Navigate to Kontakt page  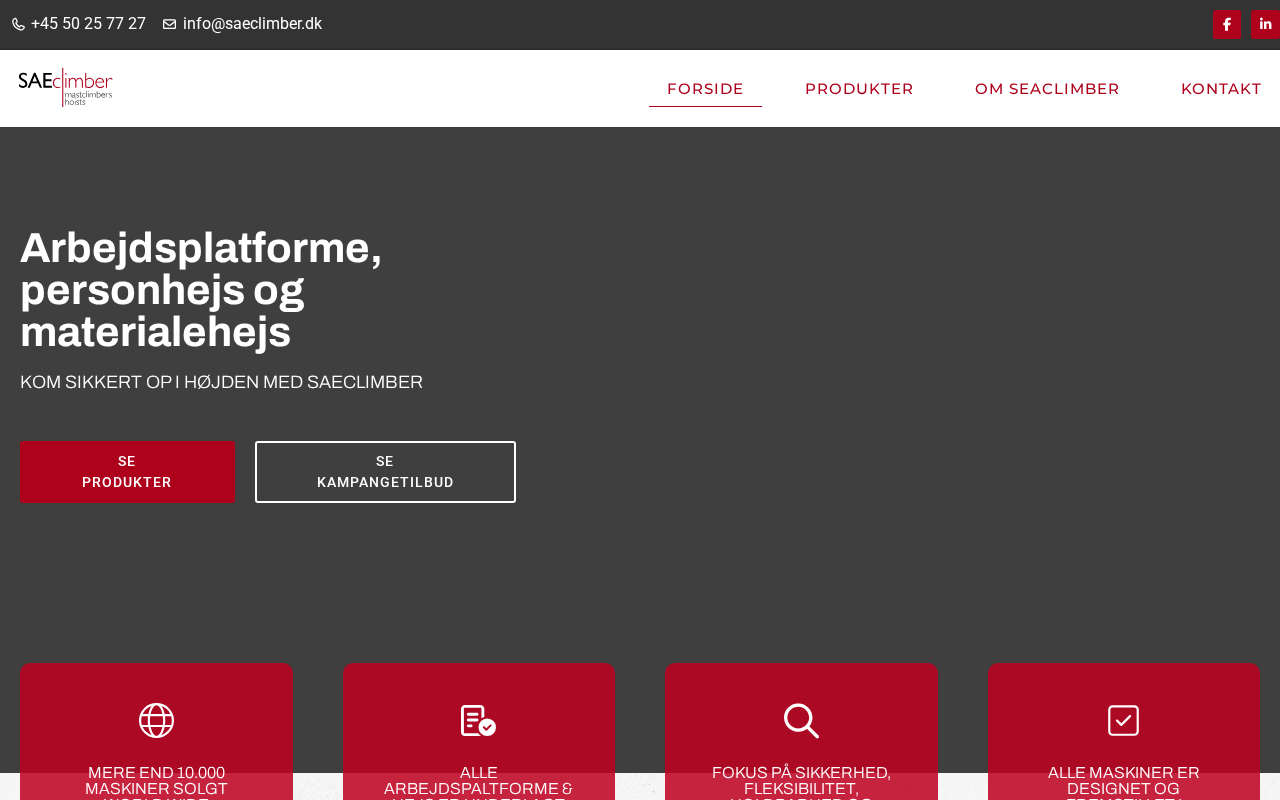[x=1221, y=89]
